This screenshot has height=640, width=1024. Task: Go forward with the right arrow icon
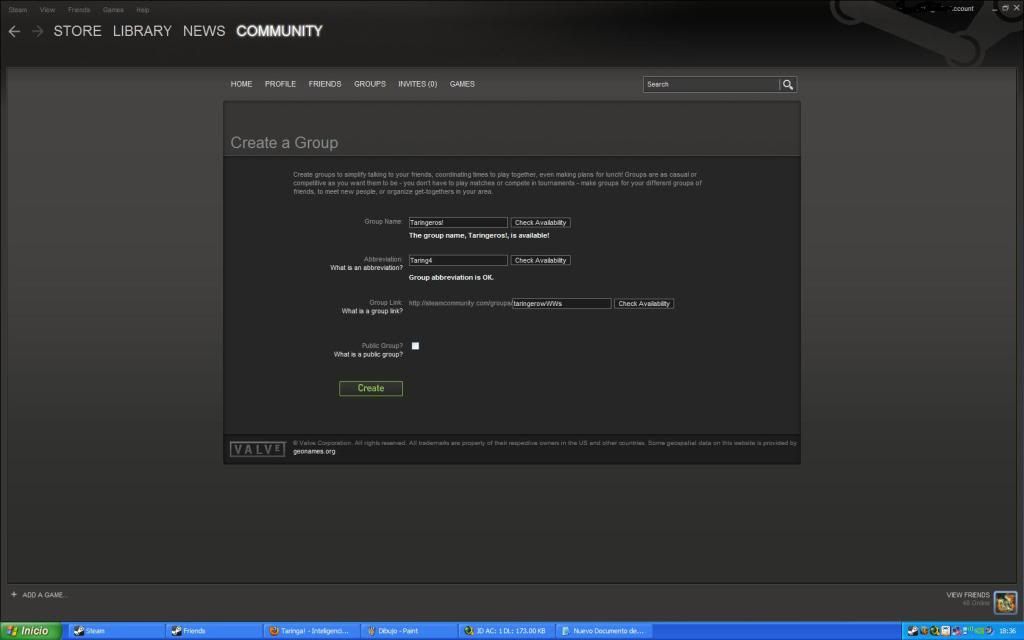pyautogui.click(x=38, y=31)
